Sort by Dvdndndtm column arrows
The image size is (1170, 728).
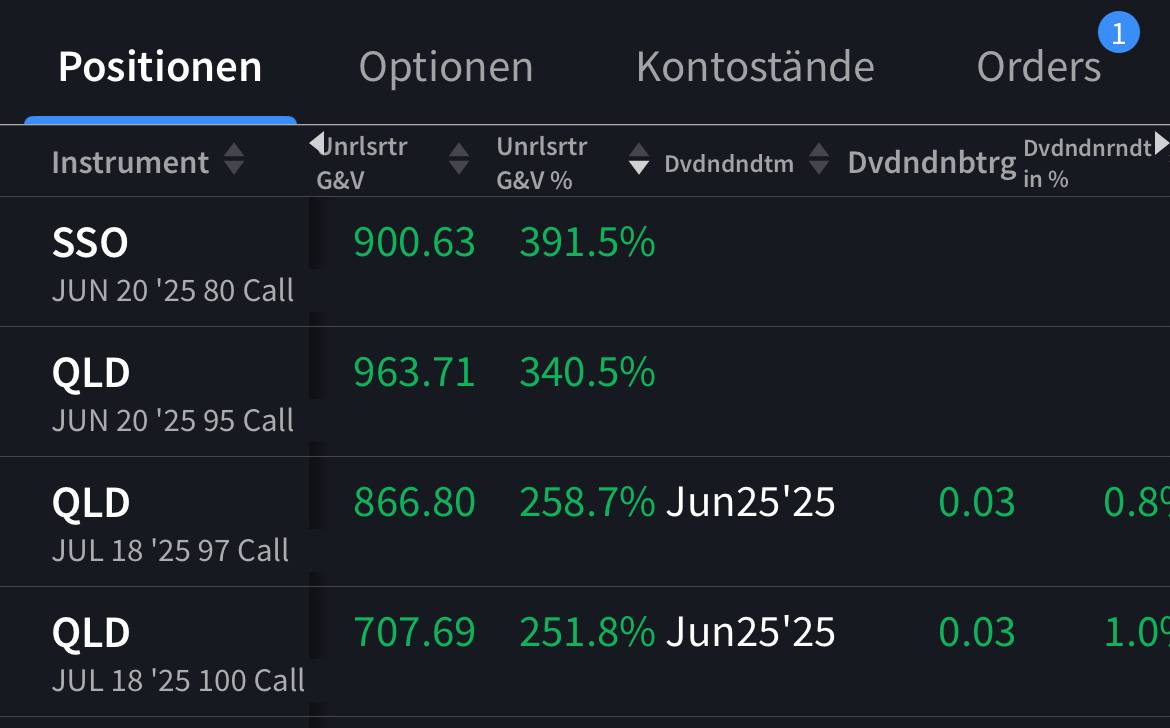pyautogui.click(x=819, y=159)
